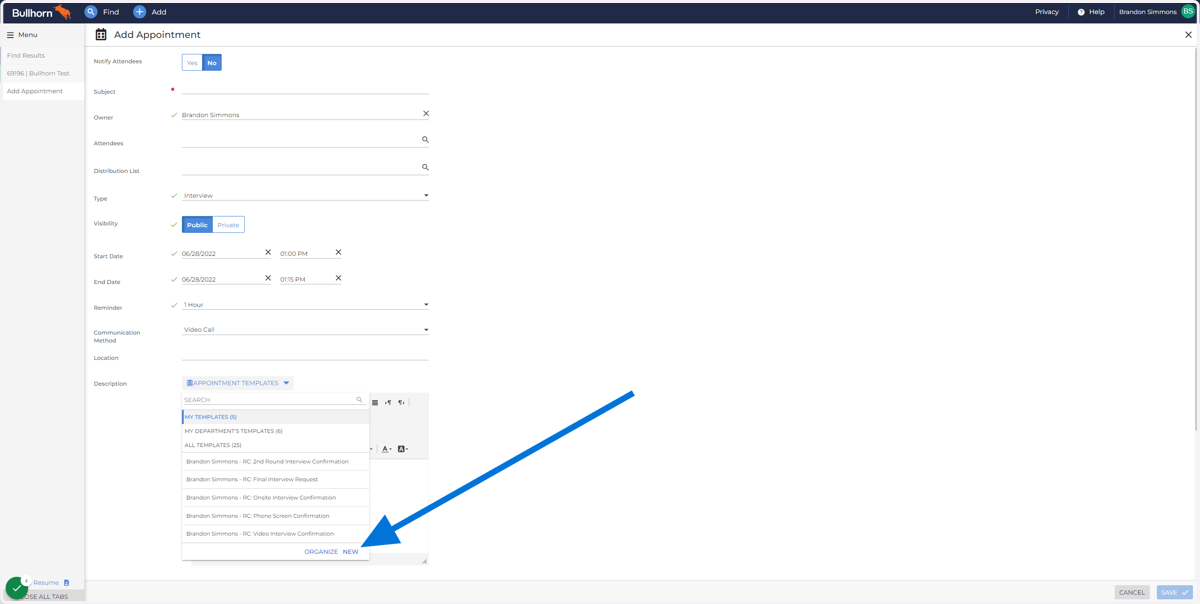Collapse the Appointment Templates dropdown
This screenshot has width=1200, height=604.
[238, 383]
